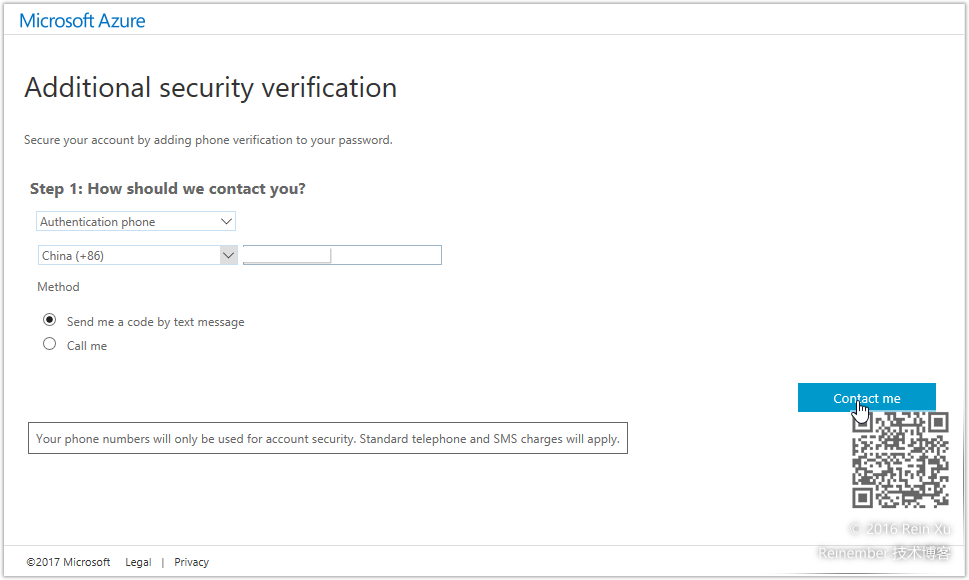This screenshot has height=580, width=969.
Task: Click the ©2017 Microsoft footer text
Action: click(68, 562)
